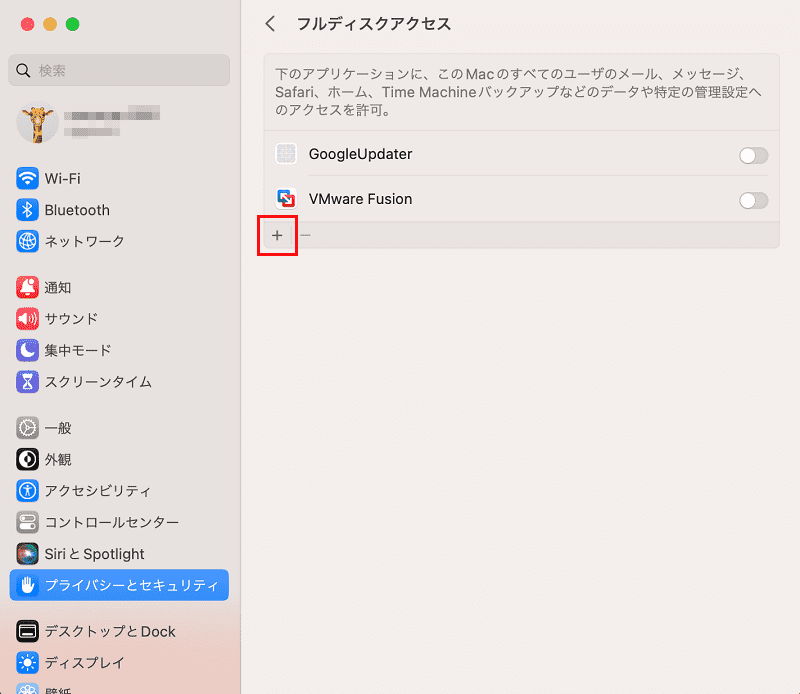Toggle VMware Fusion full disk access
This screenshot has width=800, height=694.
click(754, 201)
